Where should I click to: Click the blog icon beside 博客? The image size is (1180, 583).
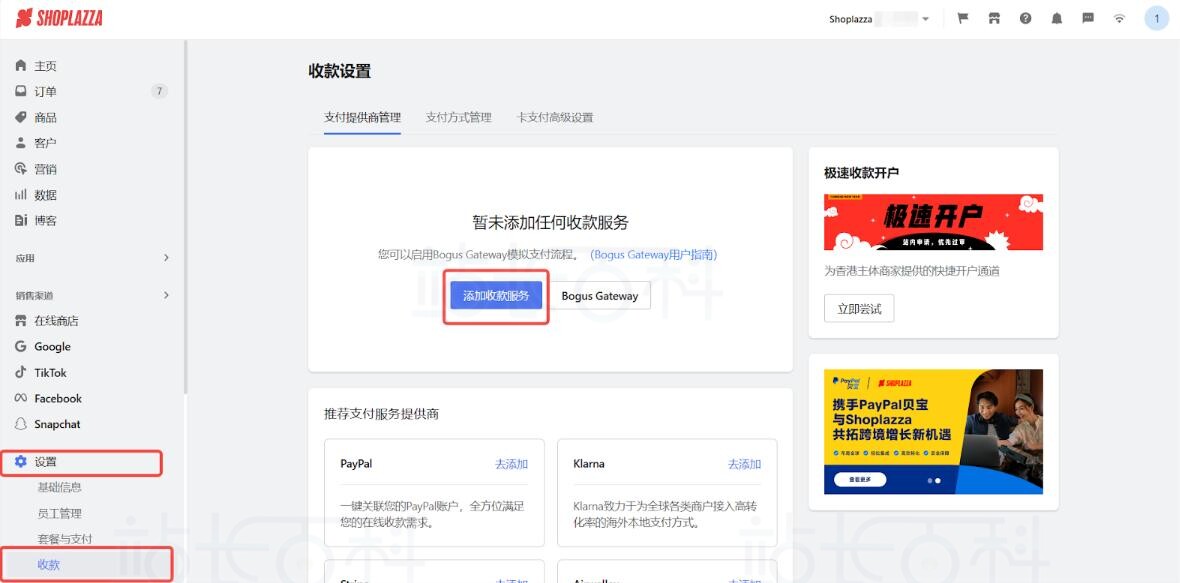(x=21, y=220)
